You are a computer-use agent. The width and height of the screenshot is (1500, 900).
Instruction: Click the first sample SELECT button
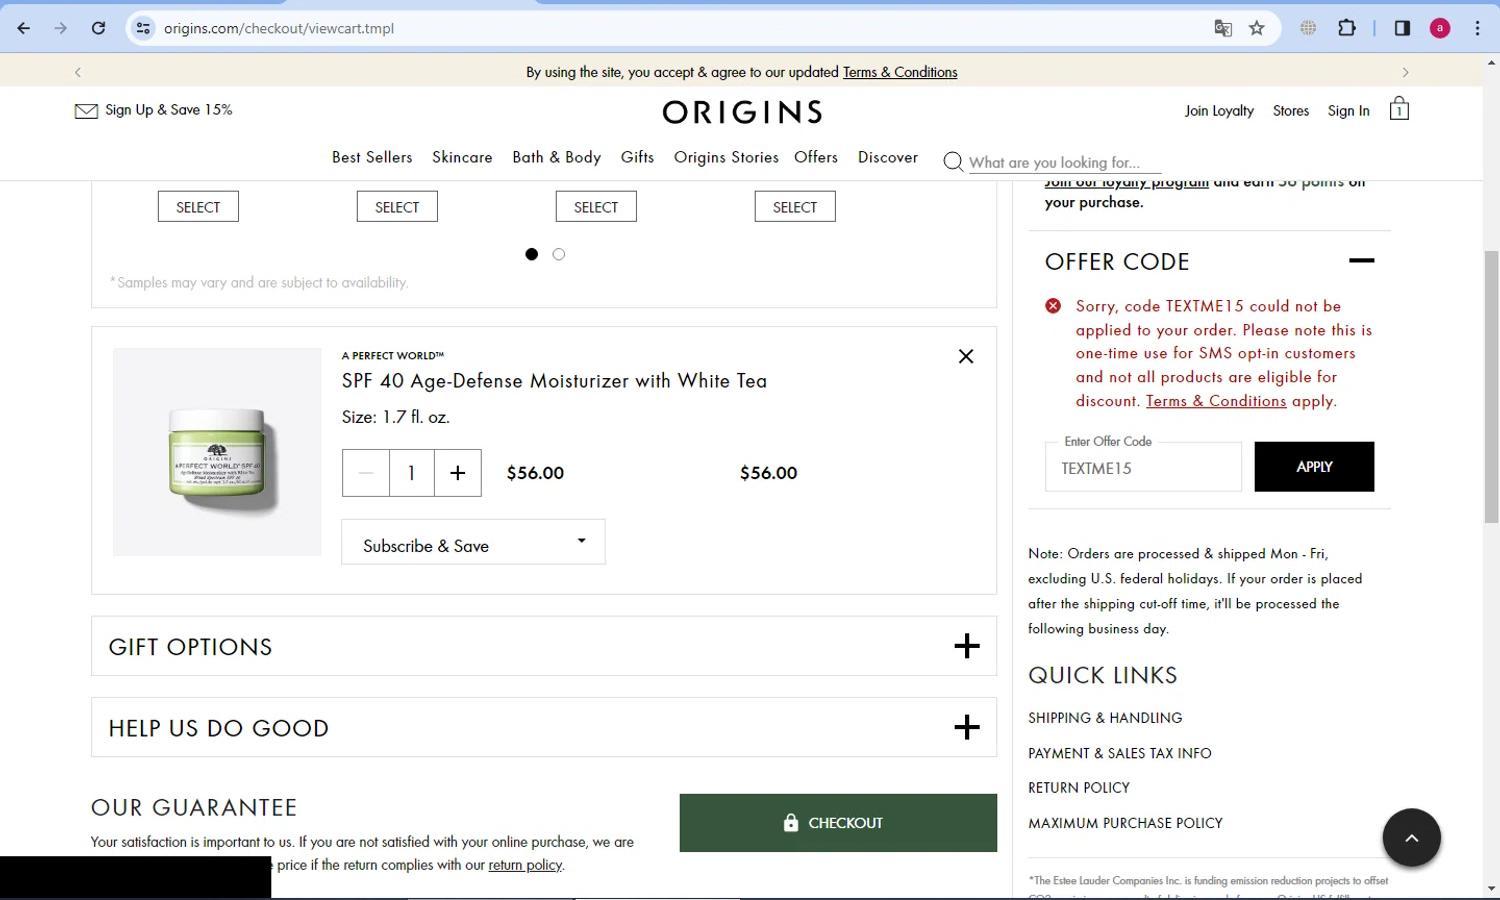click(x=198, y=207)
